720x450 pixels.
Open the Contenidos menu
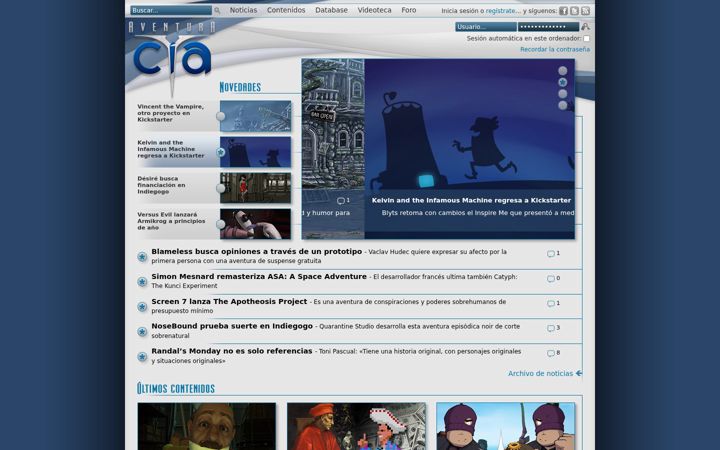coord(286,10)
